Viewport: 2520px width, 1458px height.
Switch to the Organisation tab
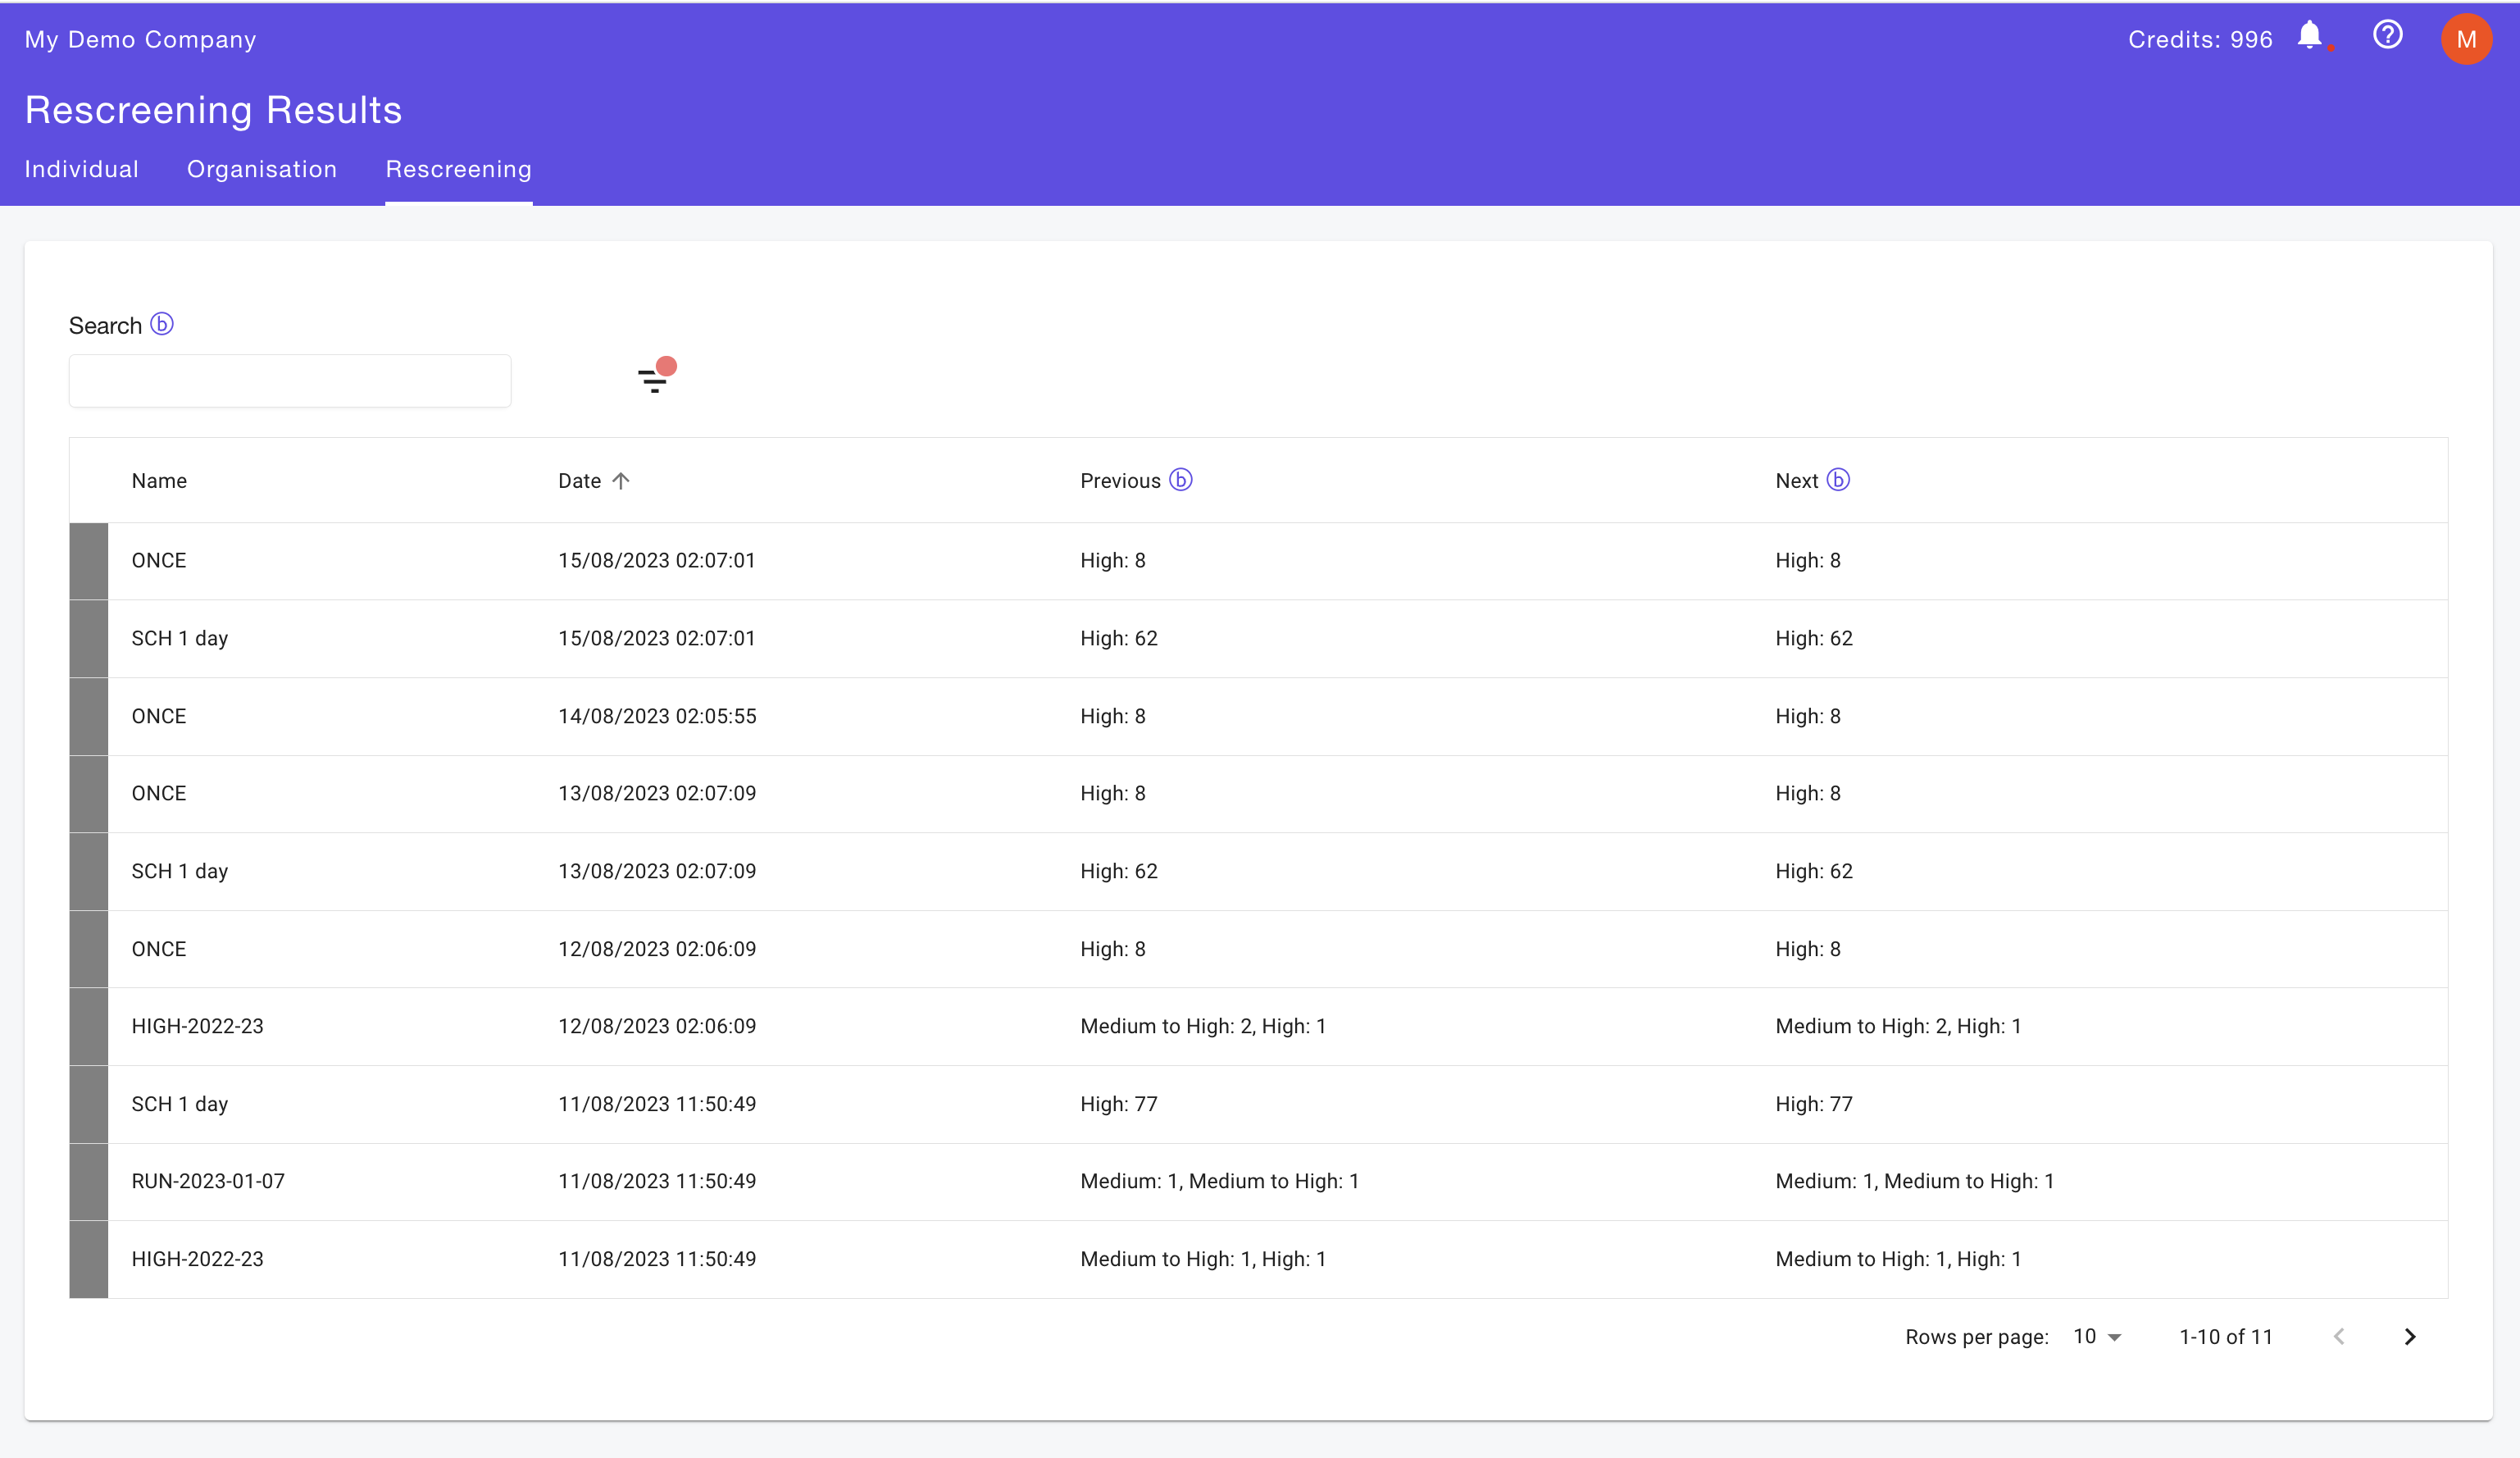(x=262, y=169)
